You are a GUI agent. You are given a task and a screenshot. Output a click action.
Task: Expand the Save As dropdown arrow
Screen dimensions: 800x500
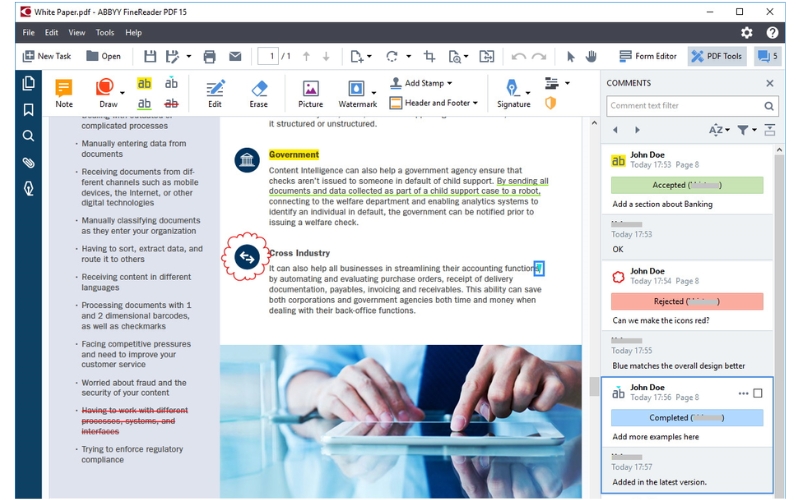tap(188, 56)
